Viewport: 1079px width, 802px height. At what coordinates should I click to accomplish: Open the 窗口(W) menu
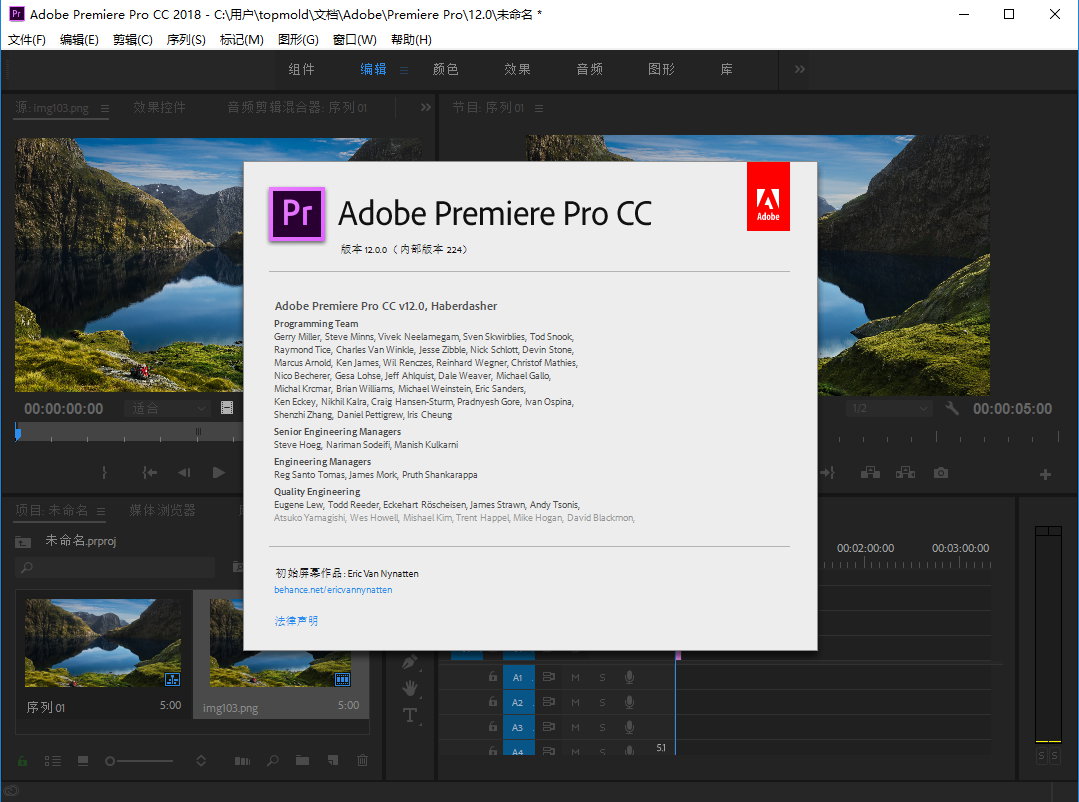(355, 39)
